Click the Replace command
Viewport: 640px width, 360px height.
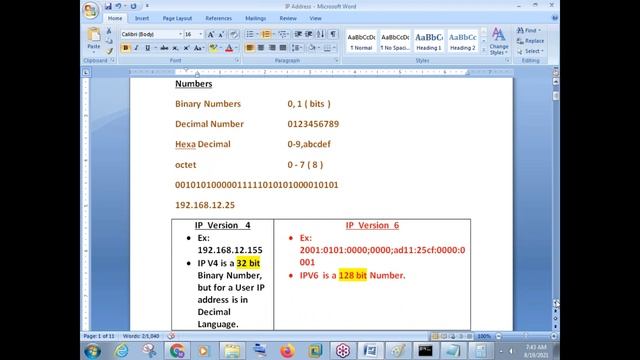coord(531,41)
